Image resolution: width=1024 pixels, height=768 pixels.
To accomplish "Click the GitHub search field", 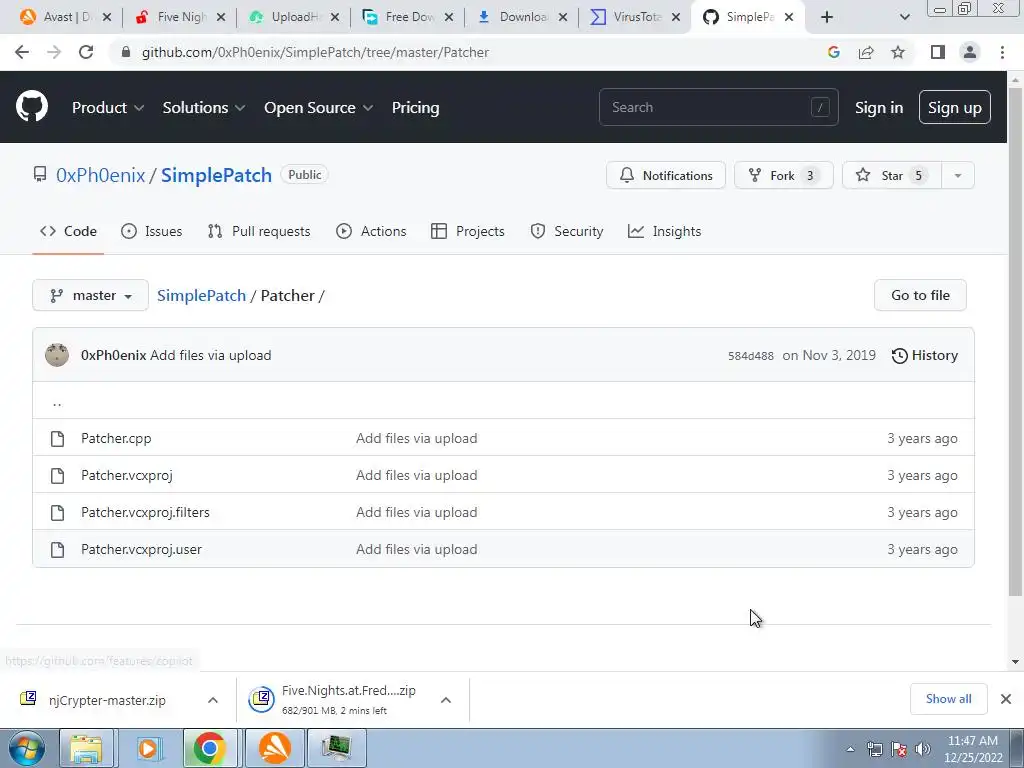I will [718, 107].
